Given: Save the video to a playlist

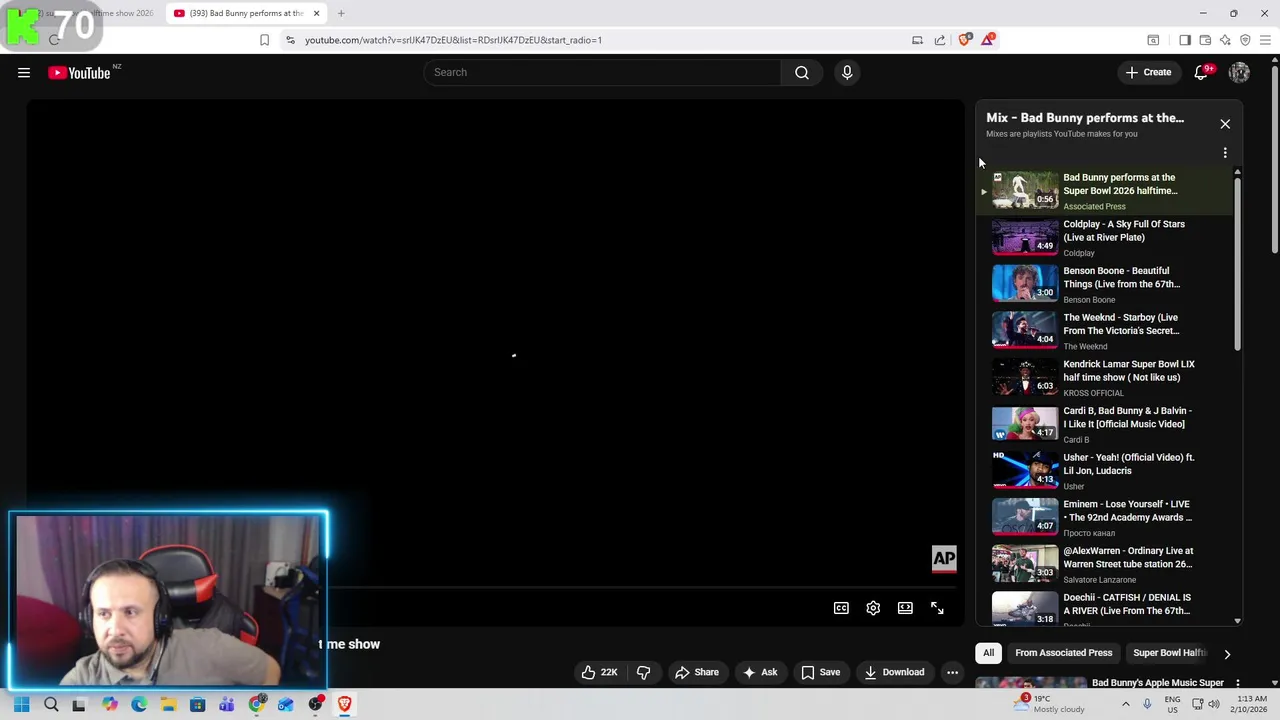Looking at the screenshot, I should pos(820,672).
